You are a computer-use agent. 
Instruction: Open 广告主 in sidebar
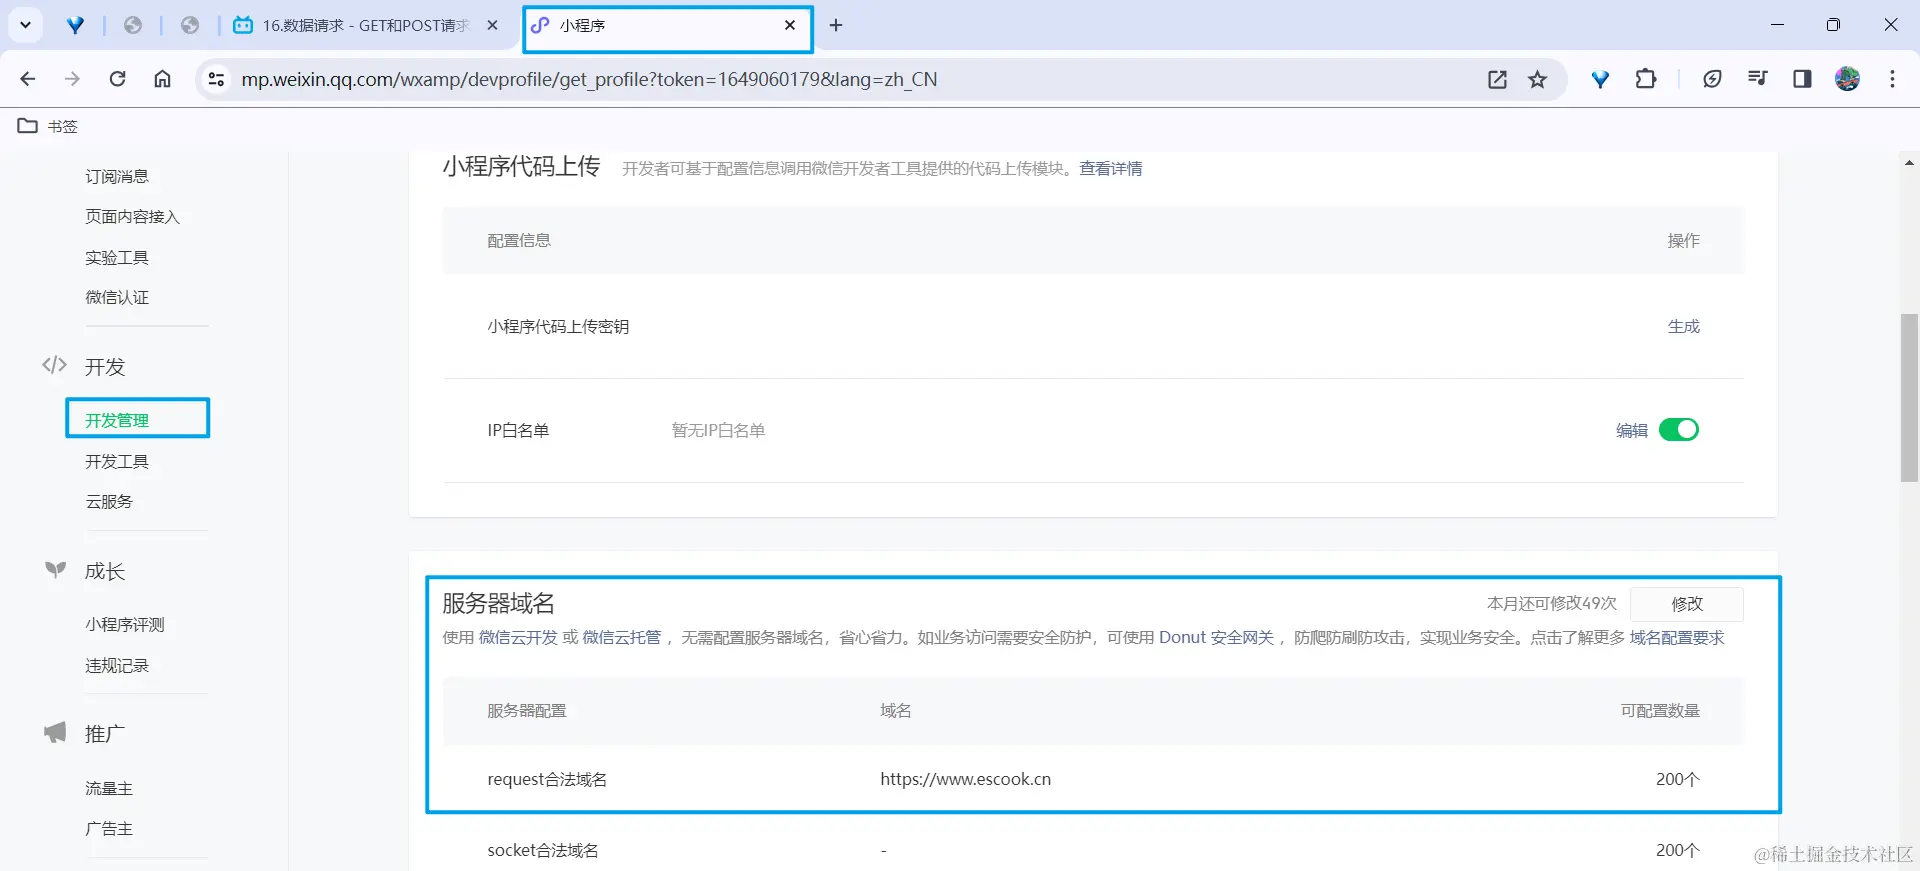tap(109, 828)
